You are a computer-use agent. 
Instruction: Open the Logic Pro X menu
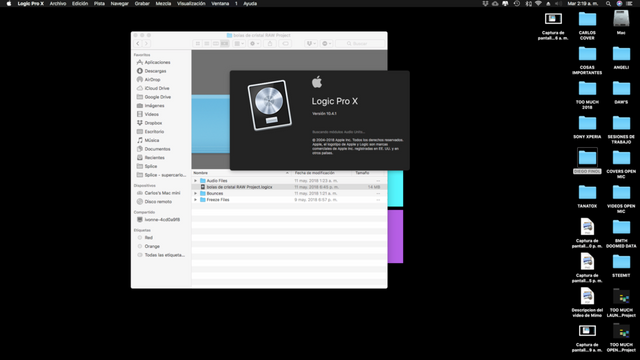tap(31, 4)
